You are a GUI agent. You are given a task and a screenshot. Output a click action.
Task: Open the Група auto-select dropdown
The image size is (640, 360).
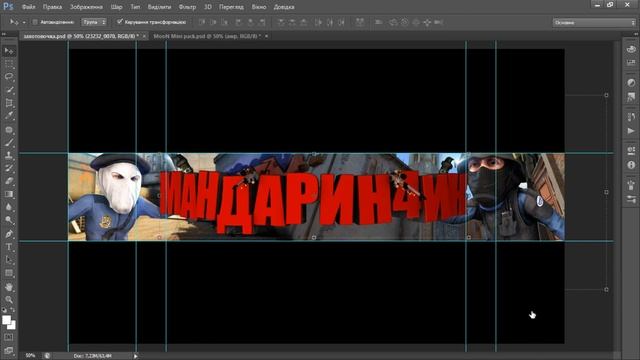(x=94, y=22)
